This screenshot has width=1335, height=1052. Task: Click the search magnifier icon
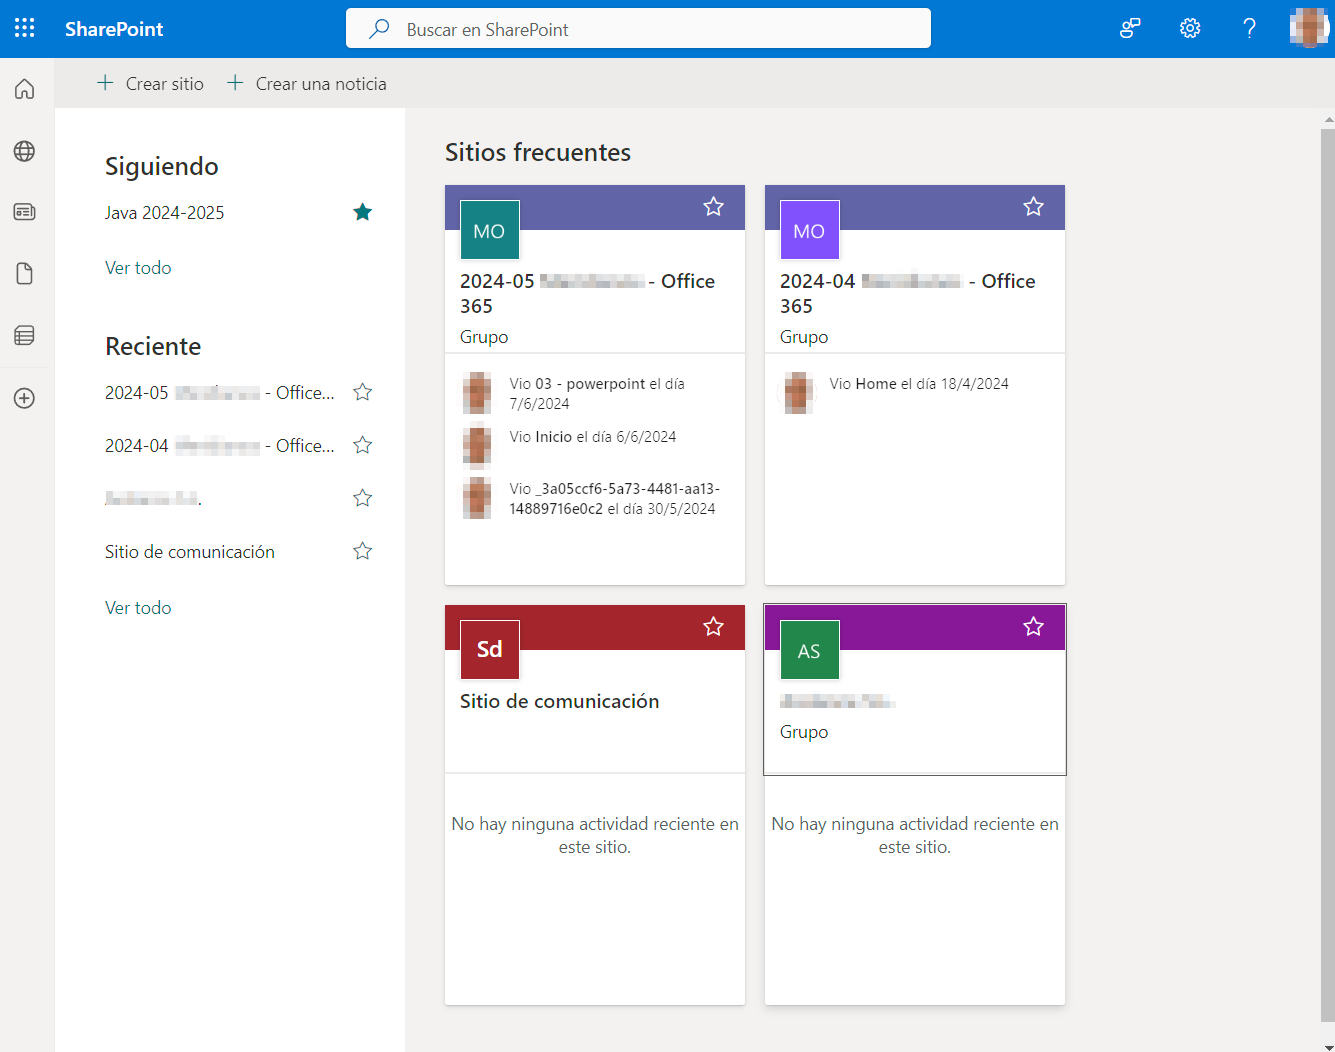point(379,29)
